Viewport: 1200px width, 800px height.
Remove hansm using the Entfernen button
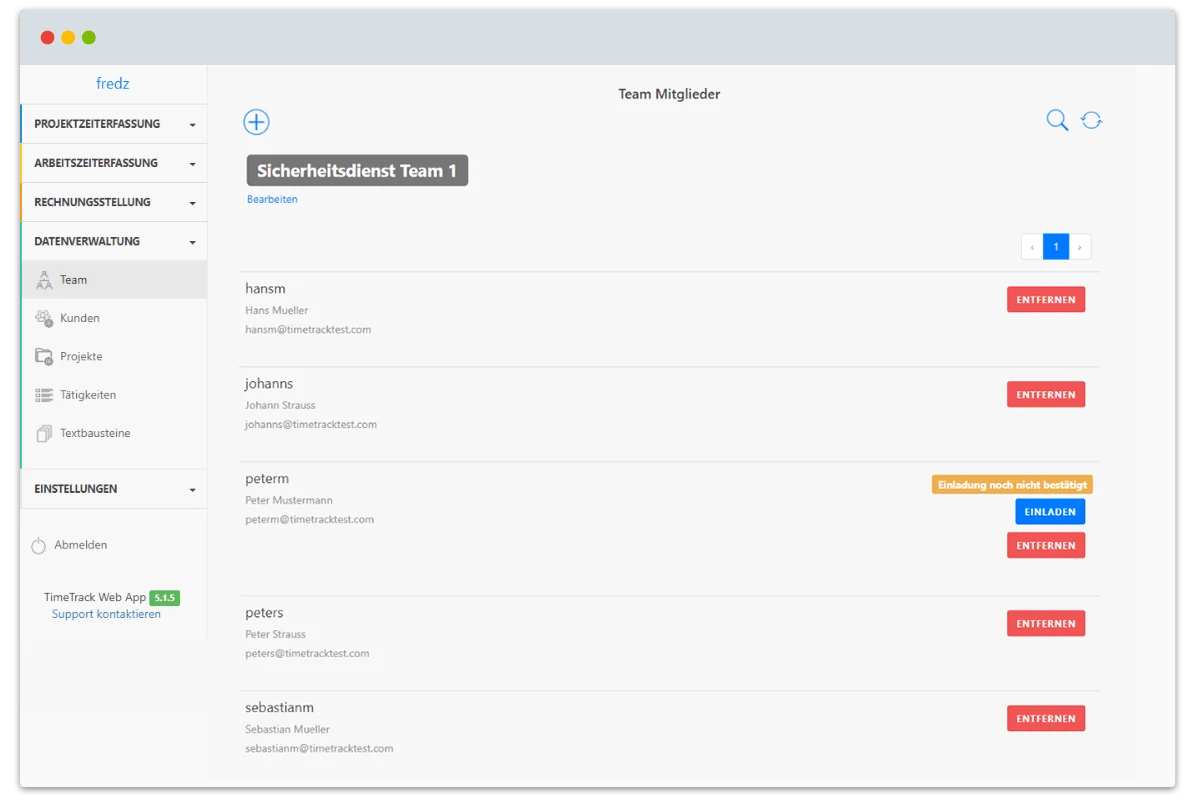[1045, 299]
